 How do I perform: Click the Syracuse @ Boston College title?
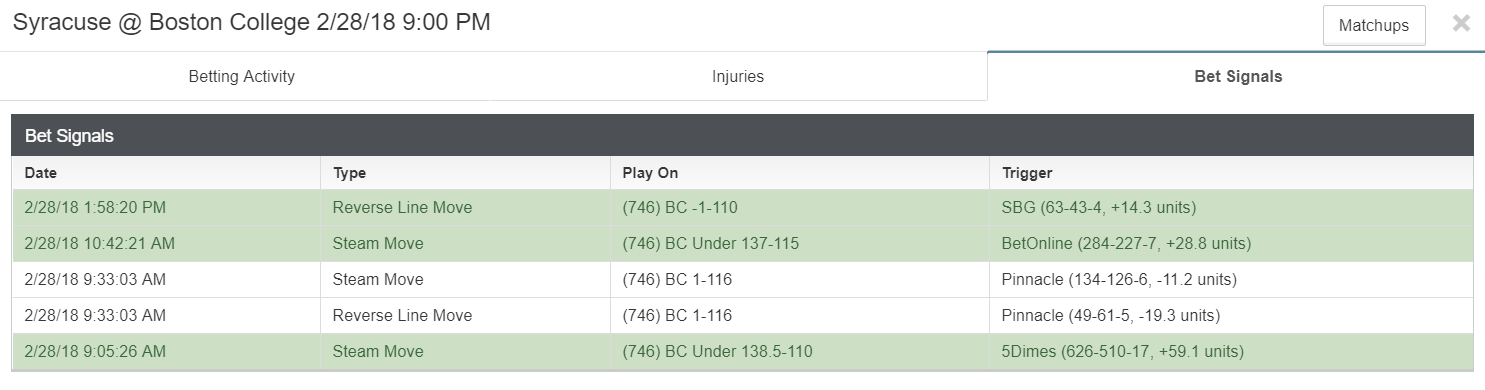point(251,23)
